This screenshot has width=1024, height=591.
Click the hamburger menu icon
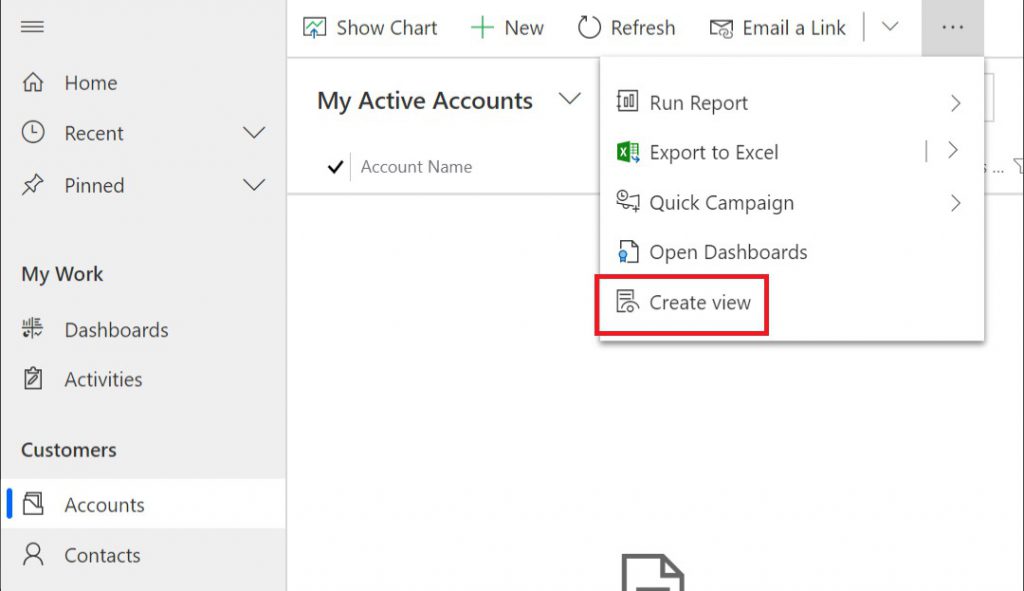32,27
